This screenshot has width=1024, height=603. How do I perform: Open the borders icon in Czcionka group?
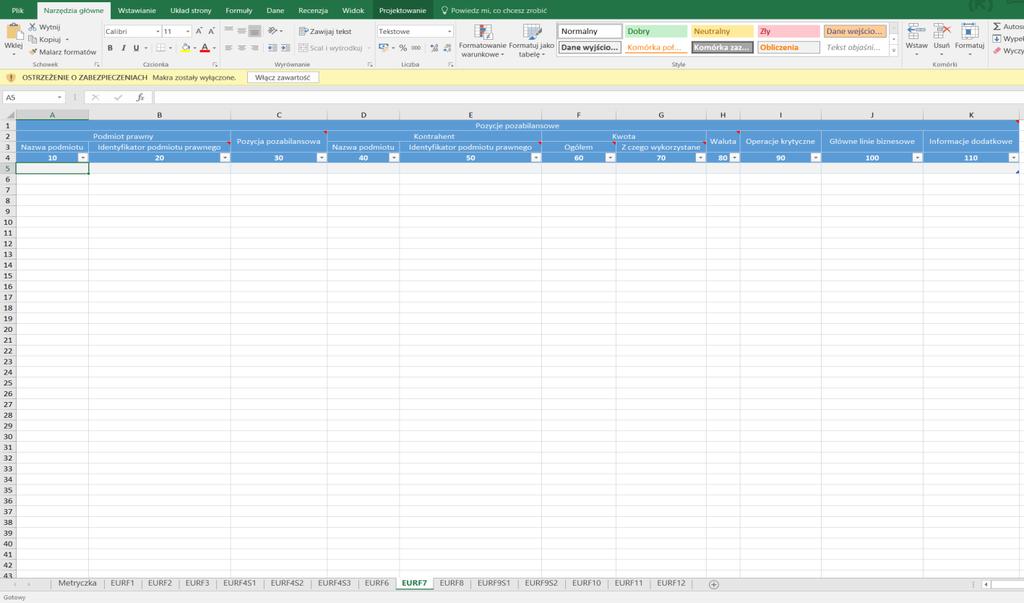[161, 48]
